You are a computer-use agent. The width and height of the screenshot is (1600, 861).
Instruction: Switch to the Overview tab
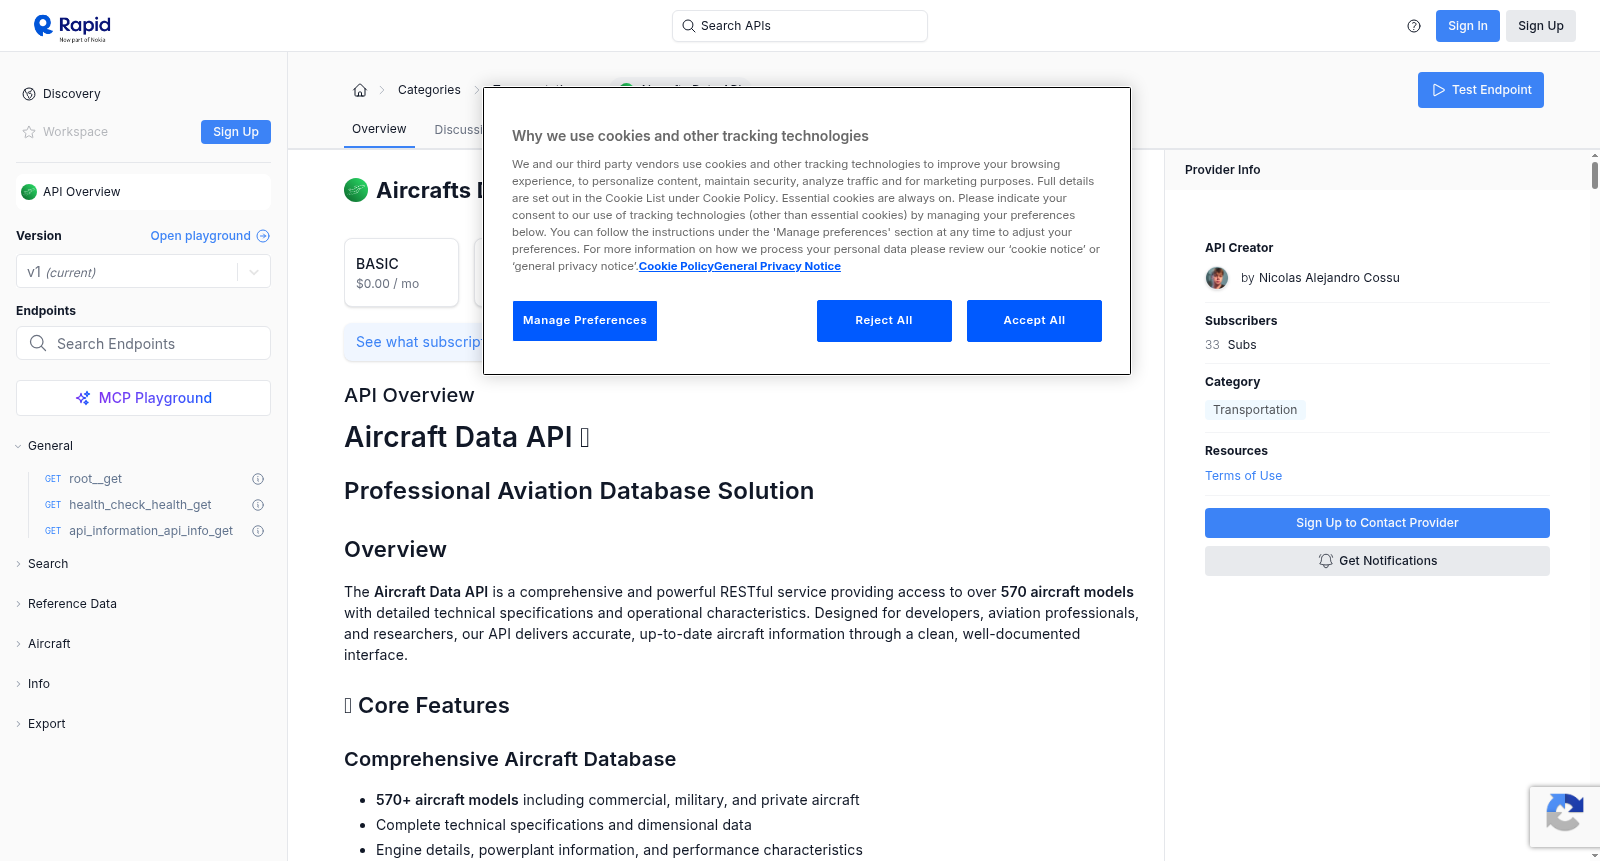point(379,130)
